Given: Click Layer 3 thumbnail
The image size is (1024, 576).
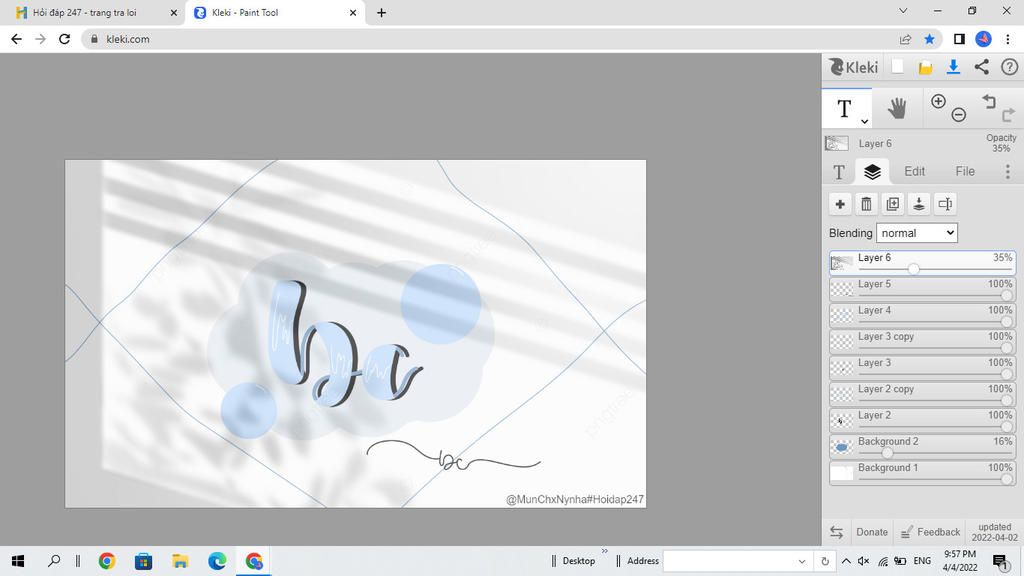Looking at the screenshot, I should [x=842, y=368].
